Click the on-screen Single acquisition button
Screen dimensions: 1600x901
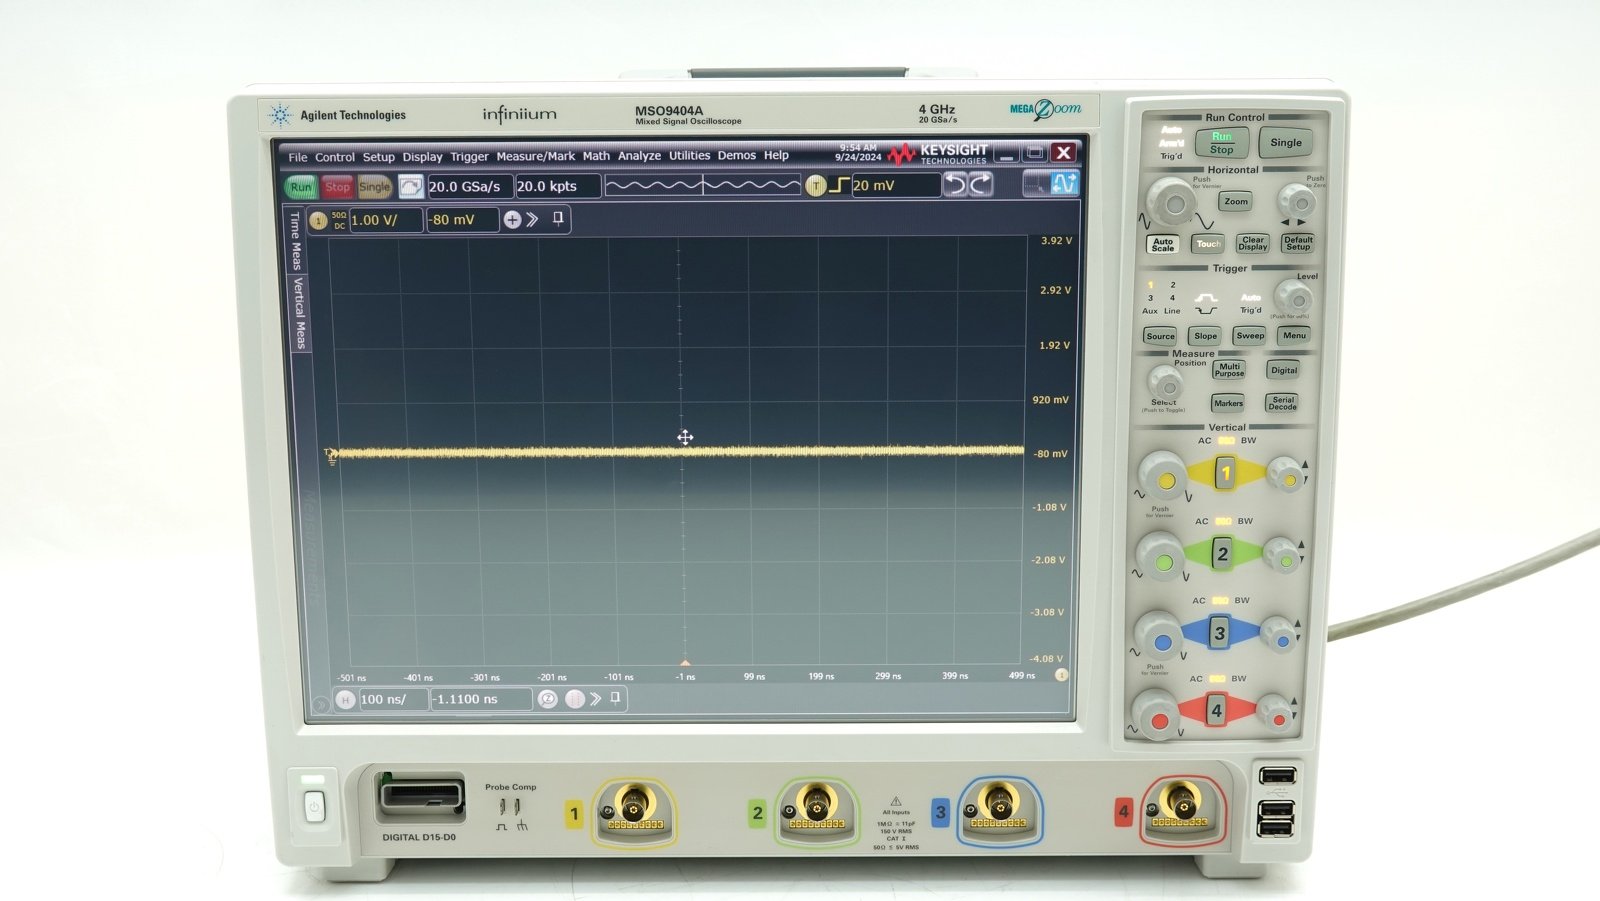[374, 187]
